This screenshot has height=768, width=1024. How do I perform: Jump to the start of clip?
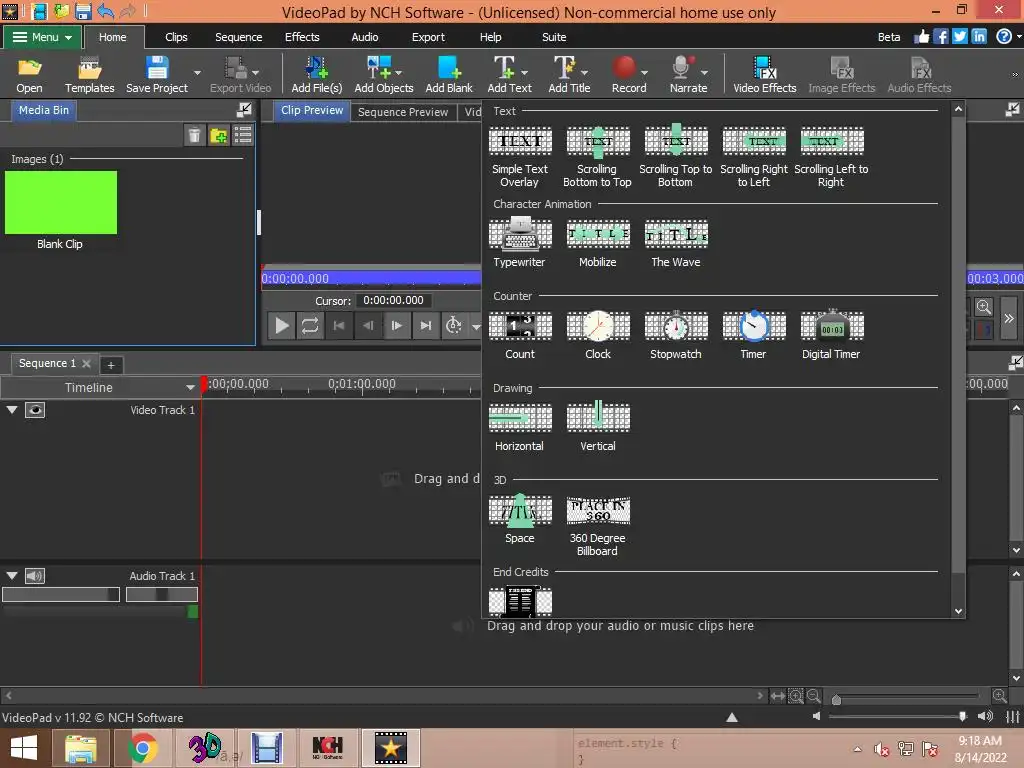(339, 325)
